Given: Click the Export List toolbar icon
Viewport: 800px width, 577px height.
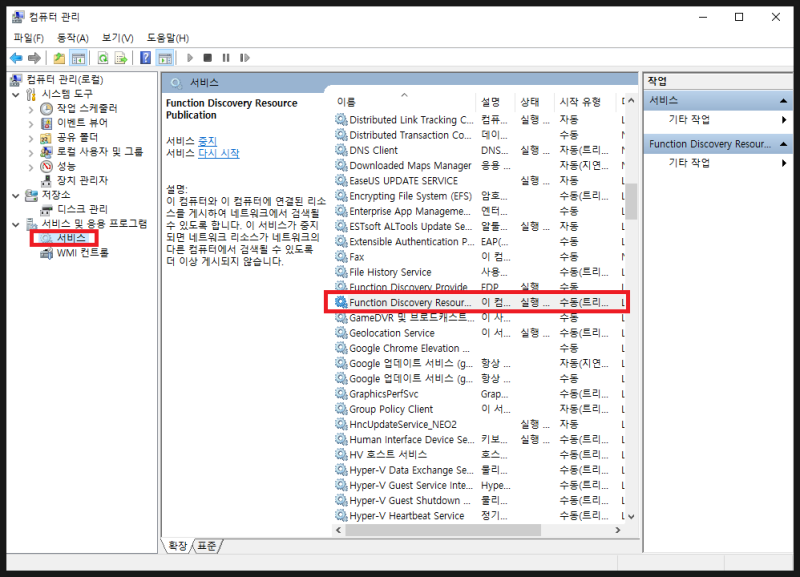Looking at the screenshot, I should click(121, 58).
